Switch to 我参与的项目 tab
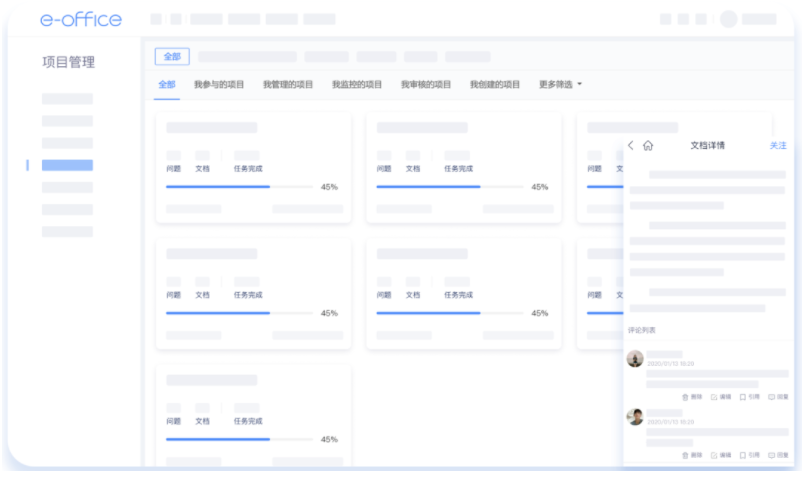This screenshot has height=481, width=802. pos(219,85)
